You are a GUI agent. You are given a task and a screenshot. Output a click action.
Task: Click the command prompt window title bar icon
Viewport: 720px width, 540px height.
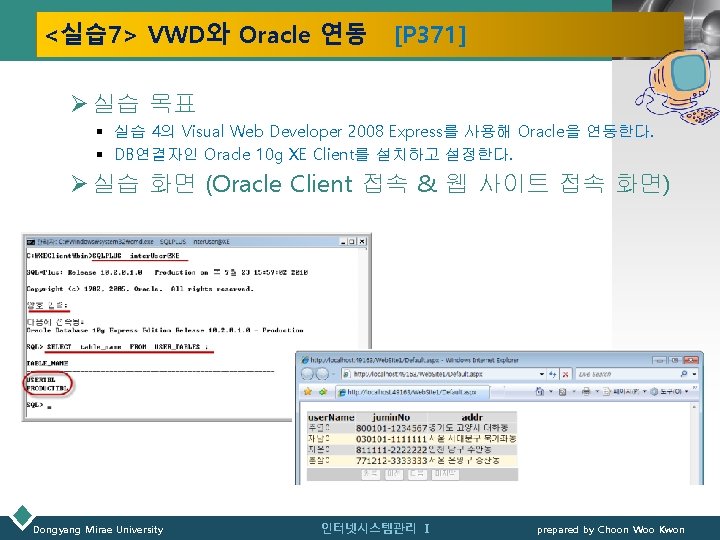coord(31,242)
